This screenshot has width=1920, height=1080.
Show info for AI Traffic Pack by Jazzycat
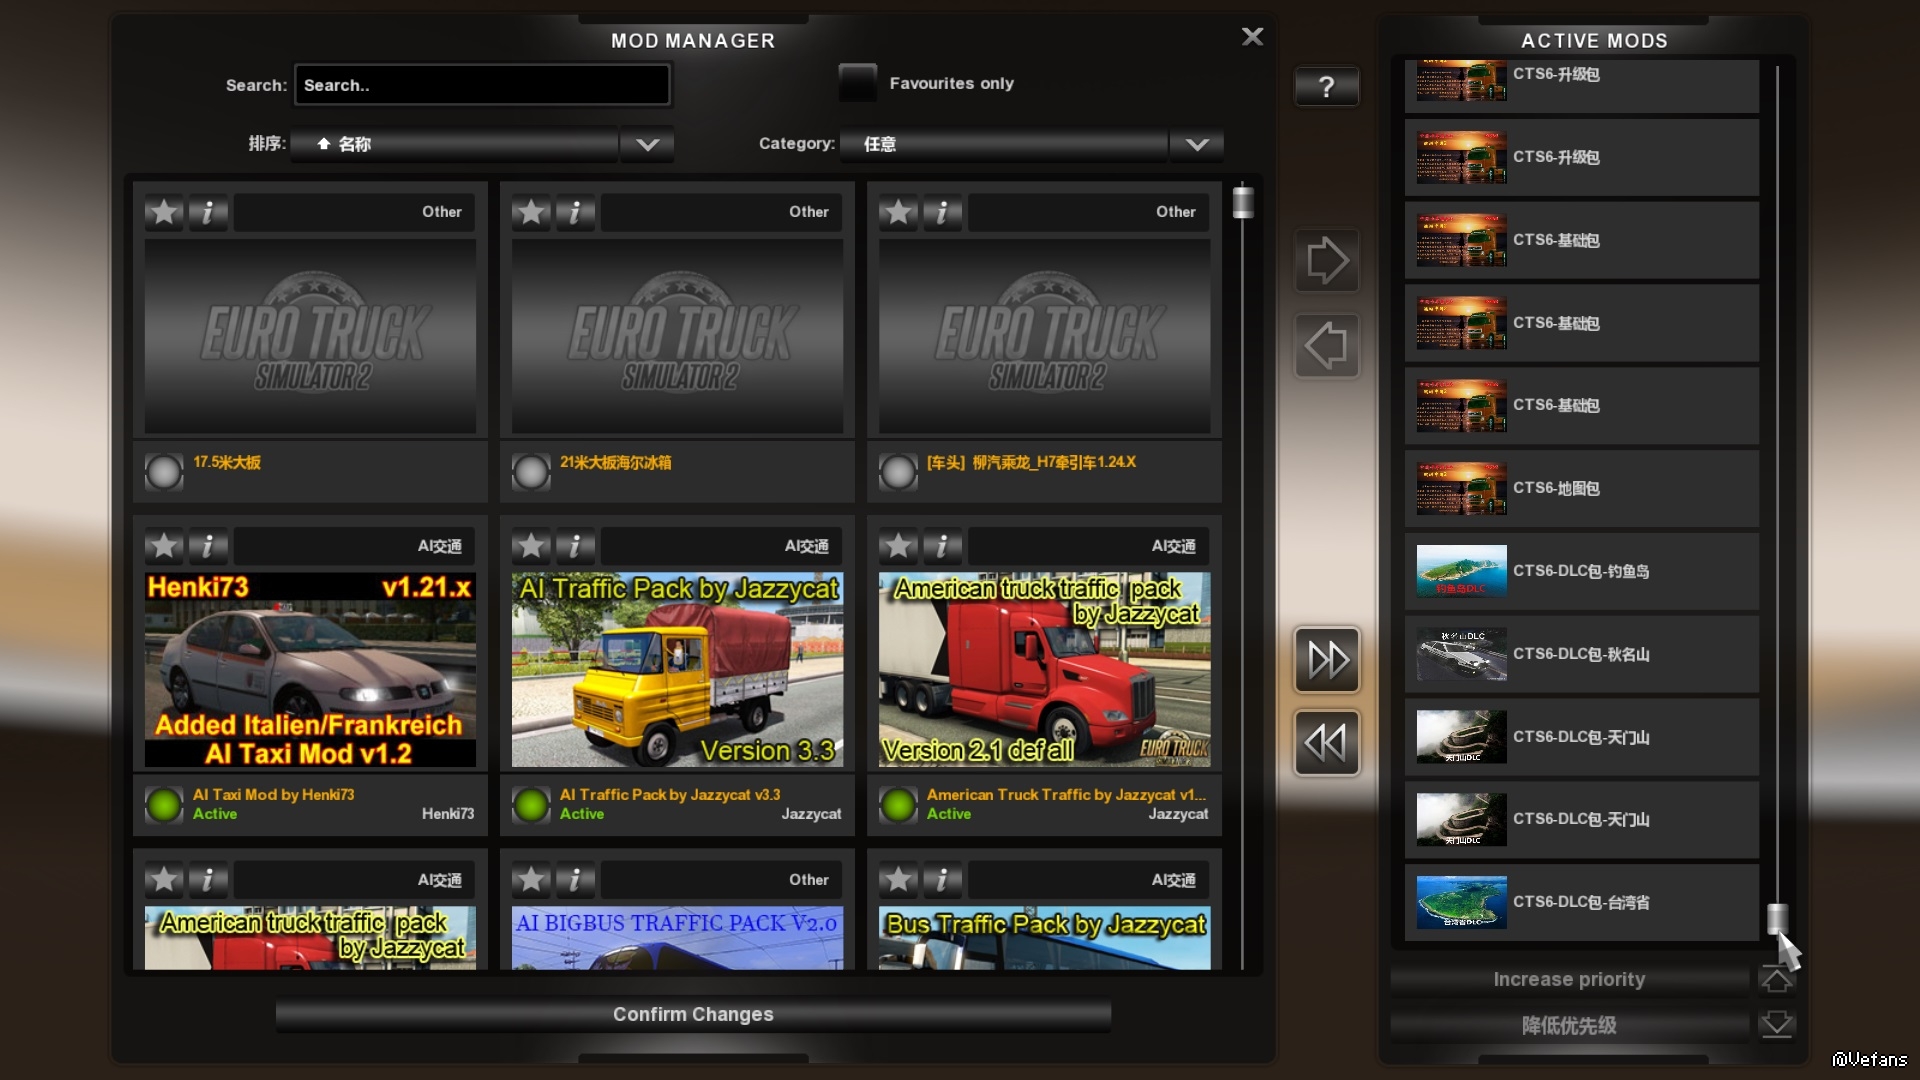(575, 546)
